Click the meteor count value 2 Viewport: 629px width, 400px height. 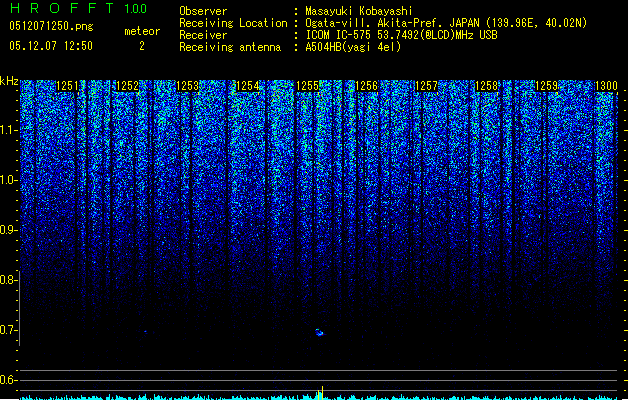(142, 46)
